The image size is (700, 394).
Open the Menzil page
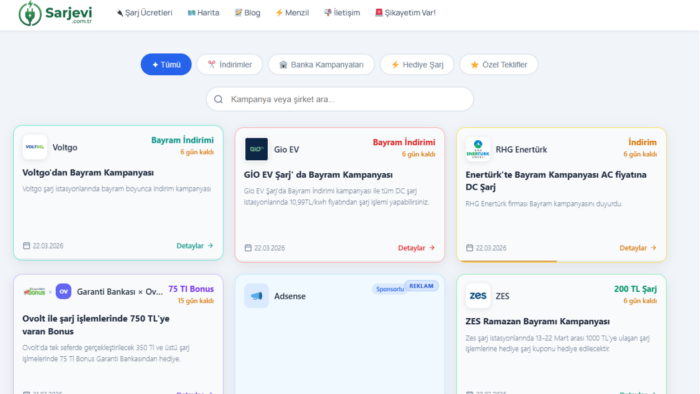[292, 13]
